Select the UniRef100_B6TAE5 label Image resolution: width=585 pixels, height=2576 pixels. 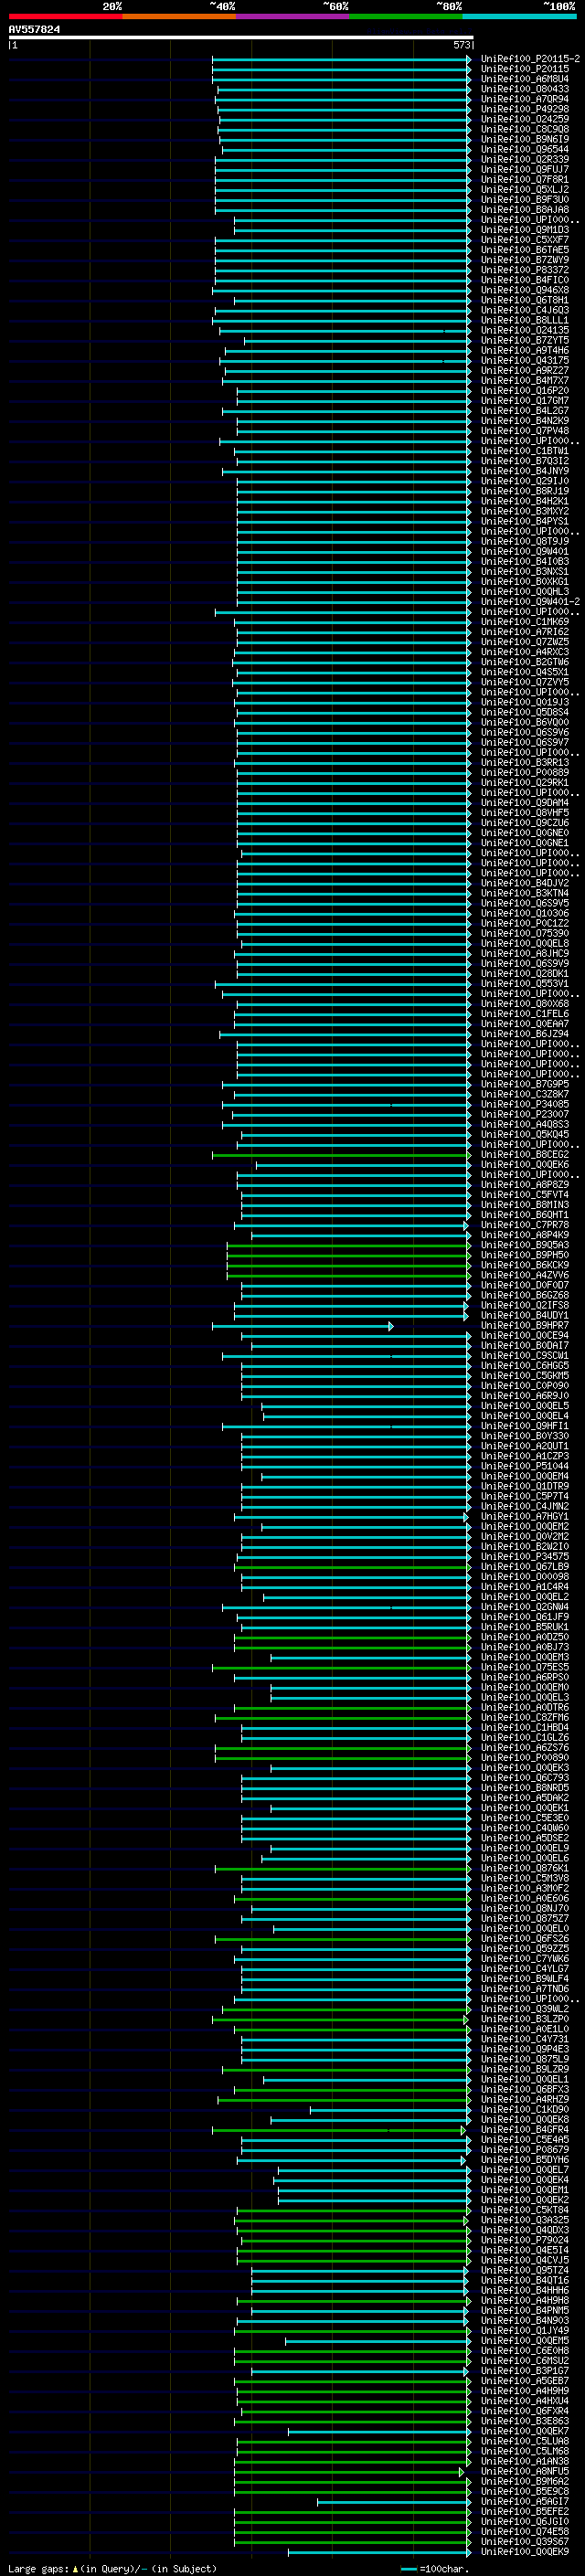click(525, 250)
